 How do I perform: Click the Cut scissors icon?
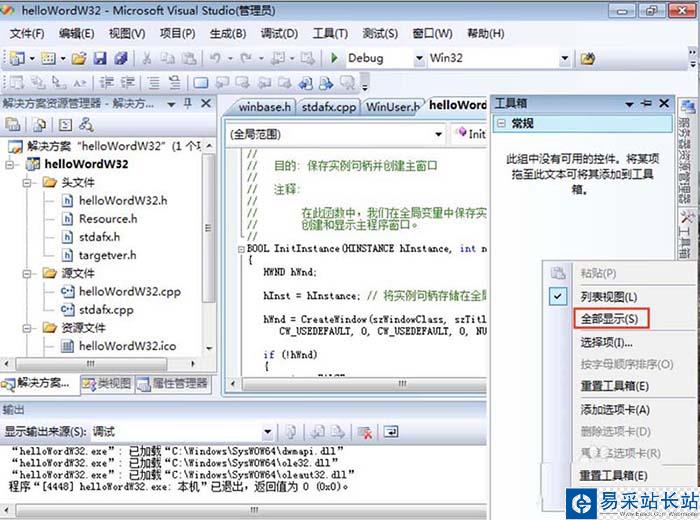[147, 58]
